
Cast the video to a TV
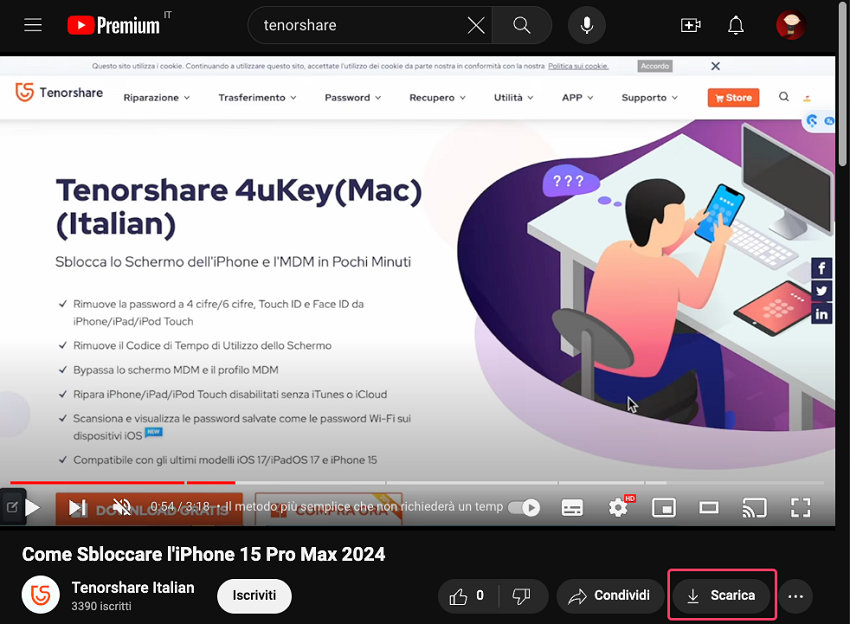(x=754, y=507)
